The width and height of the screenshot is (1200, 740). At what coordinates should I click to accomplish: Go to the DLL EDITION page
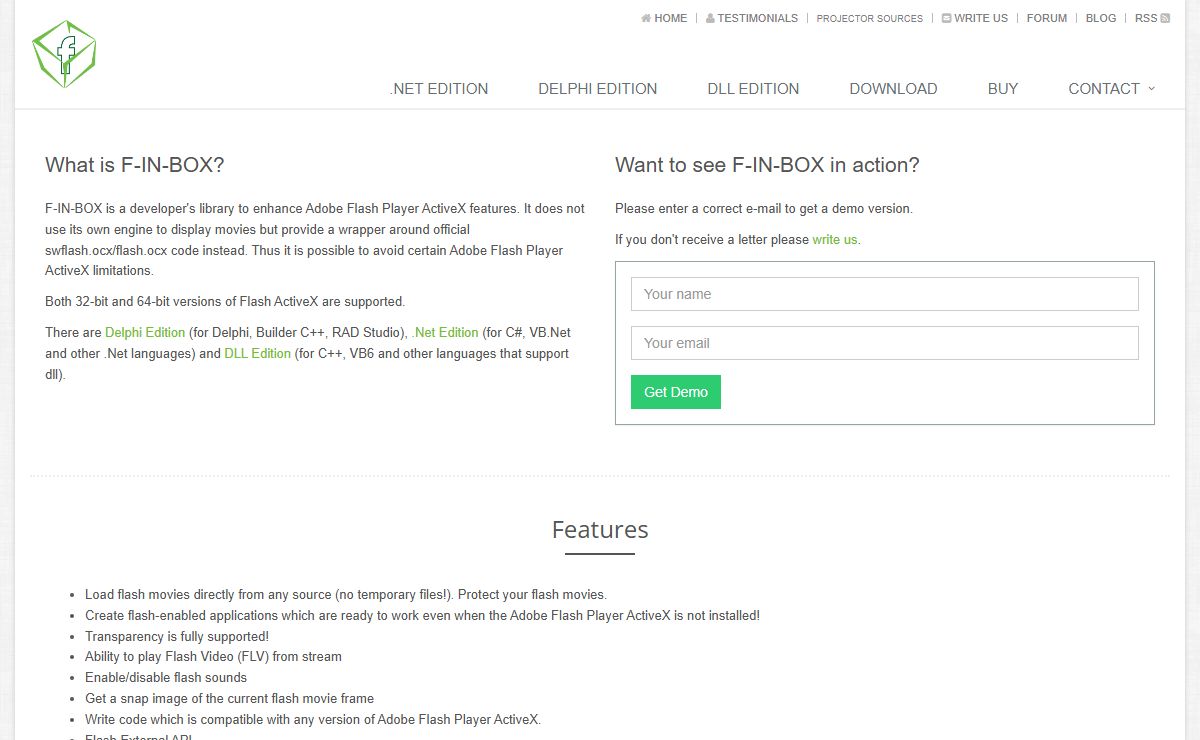pos(753,88)
